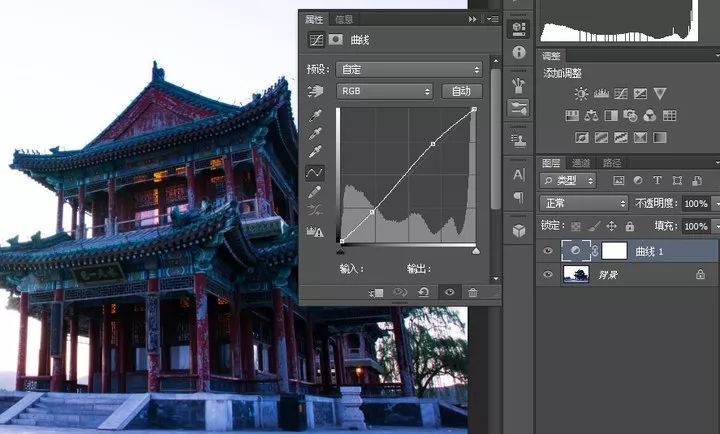Image resolution: width=720 pixels, height=434 pixels.
Task: Select the black point eyedropper in Curves
Action: click(315, 115)
